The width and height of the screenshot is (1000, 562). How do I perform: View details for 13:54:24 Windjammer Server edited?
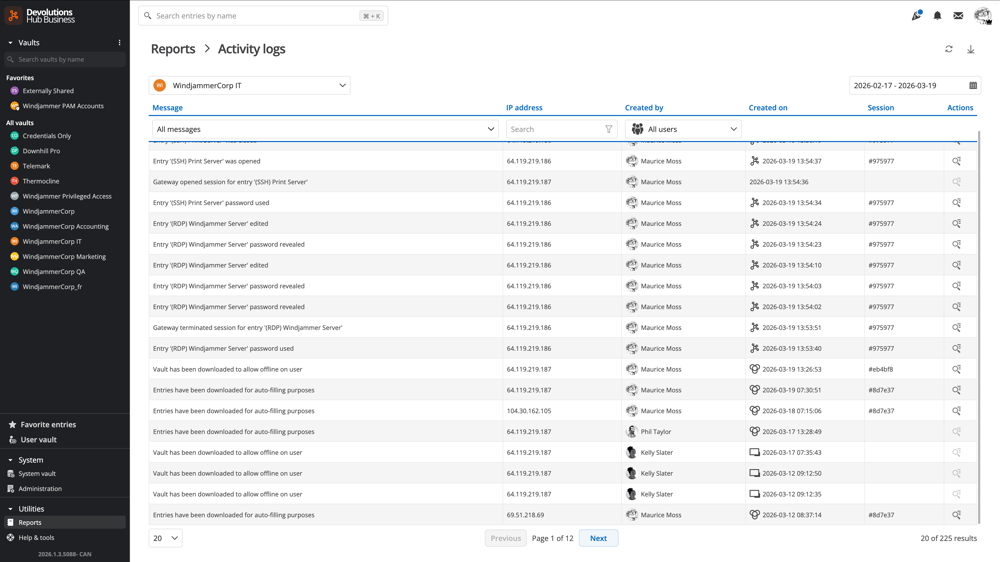pyautogui.click(x=957, y=224)
